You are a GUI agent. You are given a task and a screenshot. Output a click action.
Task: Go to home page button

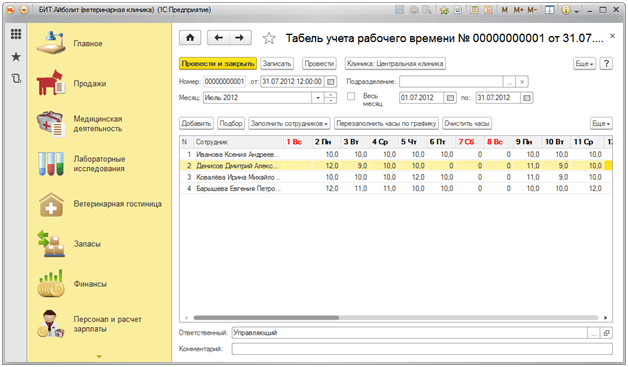pos(190,38)
